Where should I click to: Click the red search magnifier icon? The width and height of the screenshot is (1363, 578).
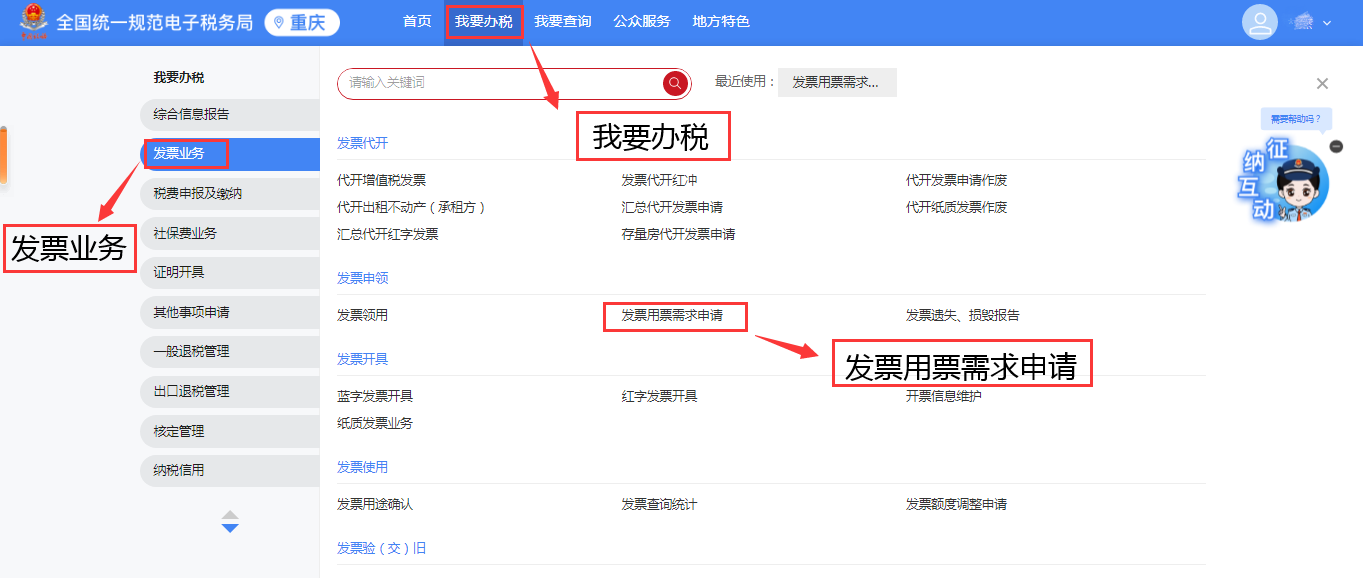tap(675, 83)
